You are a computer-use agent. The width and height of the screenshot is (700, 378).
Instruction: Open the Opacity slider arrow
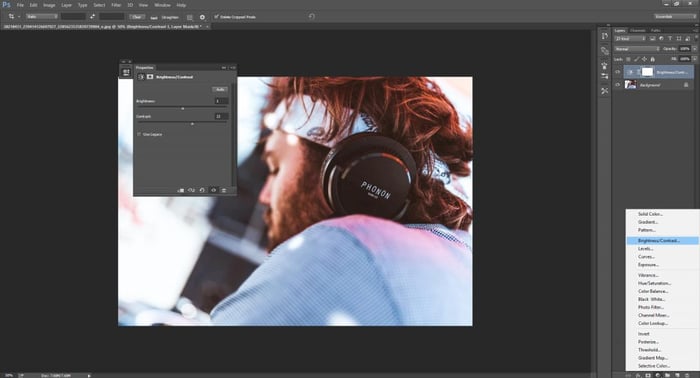(x=694, y=49)
